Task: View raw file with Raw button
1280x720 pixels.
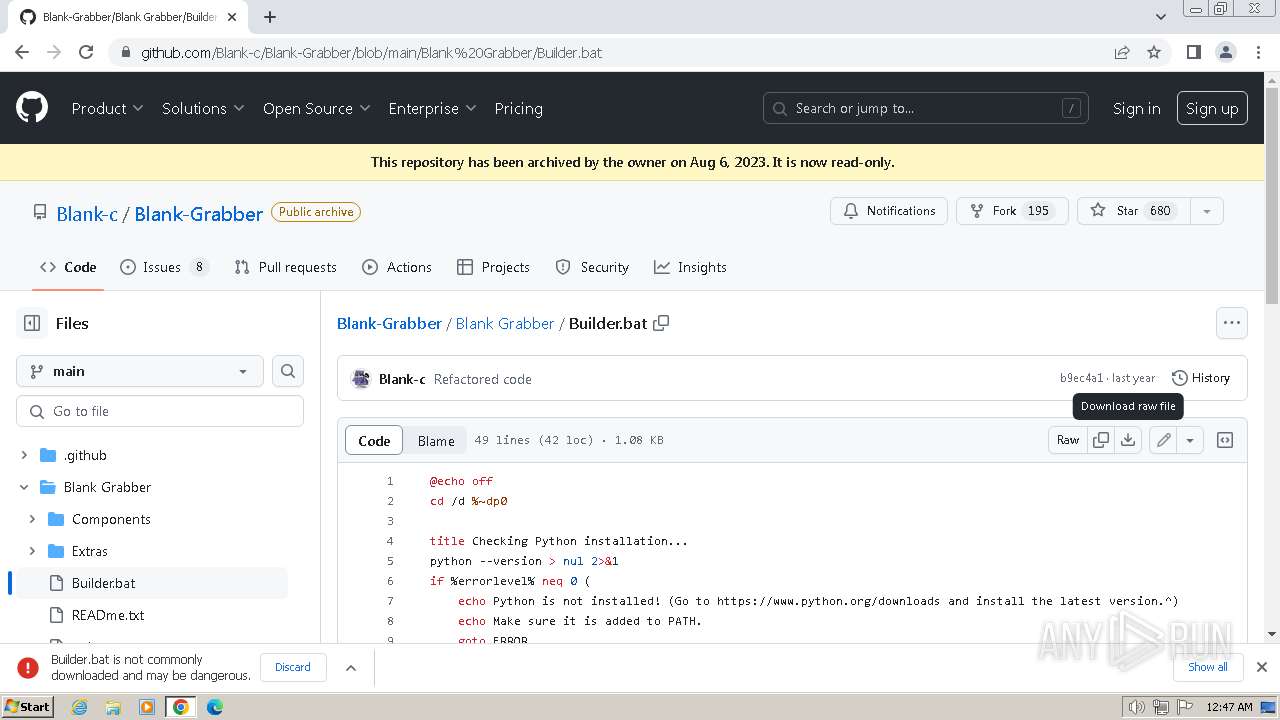Action: tap(1068, 440)
